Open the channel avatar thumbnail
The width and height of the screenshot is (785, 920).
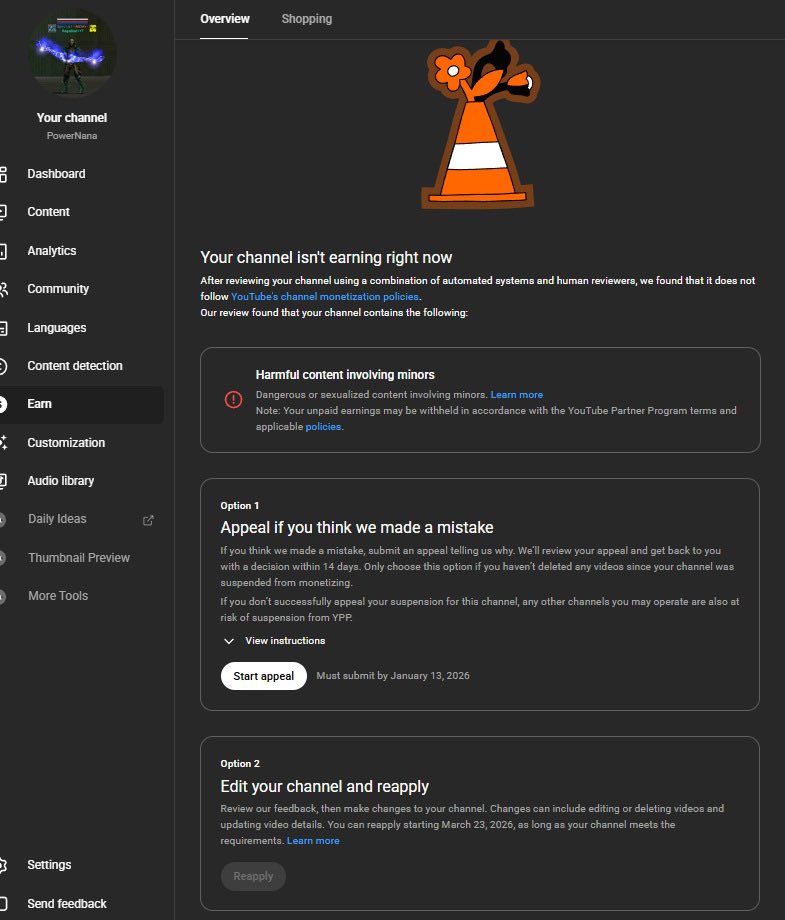[x=72, y=53]
